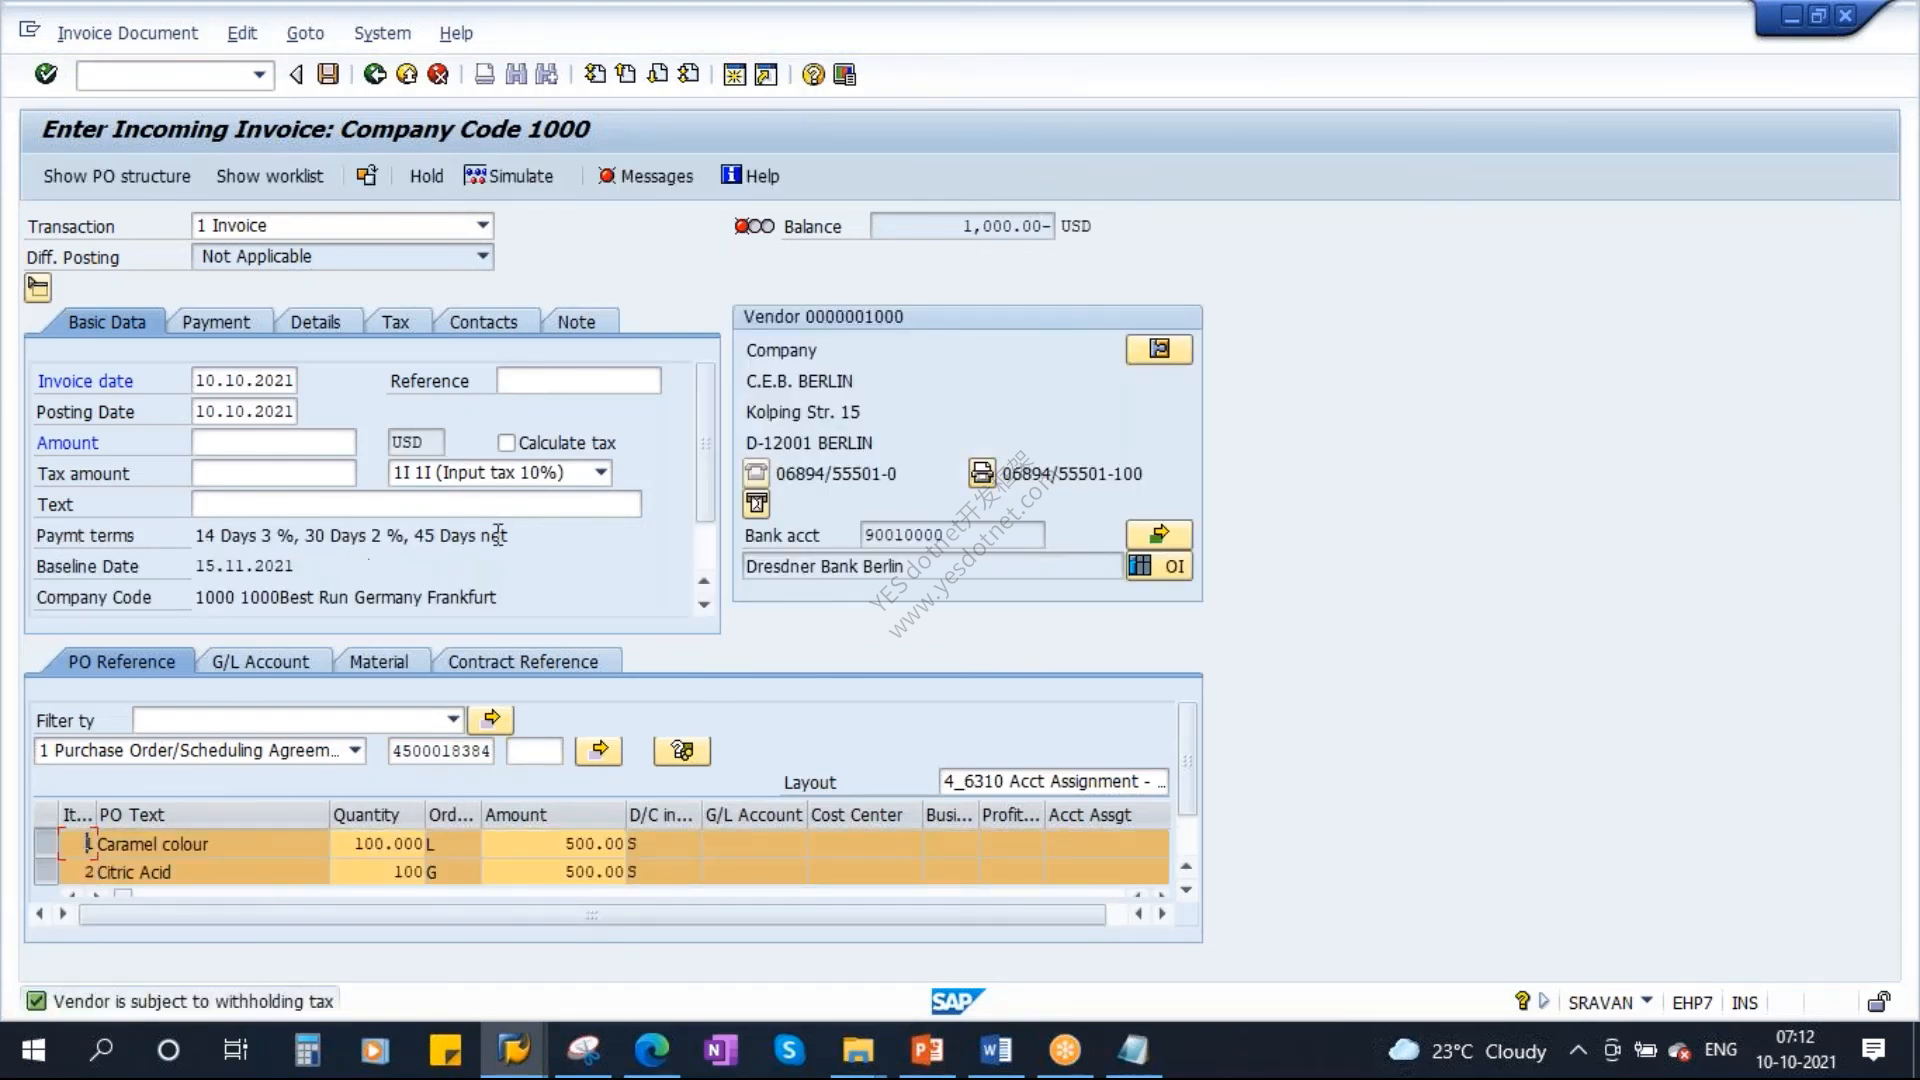Expand the Transaction Invoice dropdown
This screenshot has width=1920, height=1080.
[482, 225]
